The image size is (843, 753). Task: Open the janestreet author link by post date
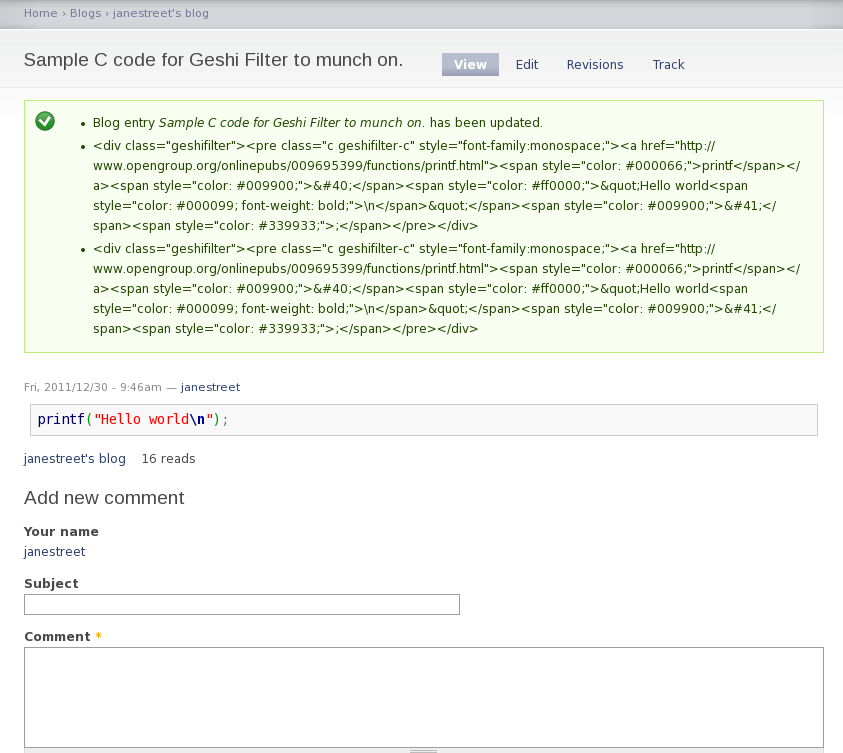pos(210,387)
